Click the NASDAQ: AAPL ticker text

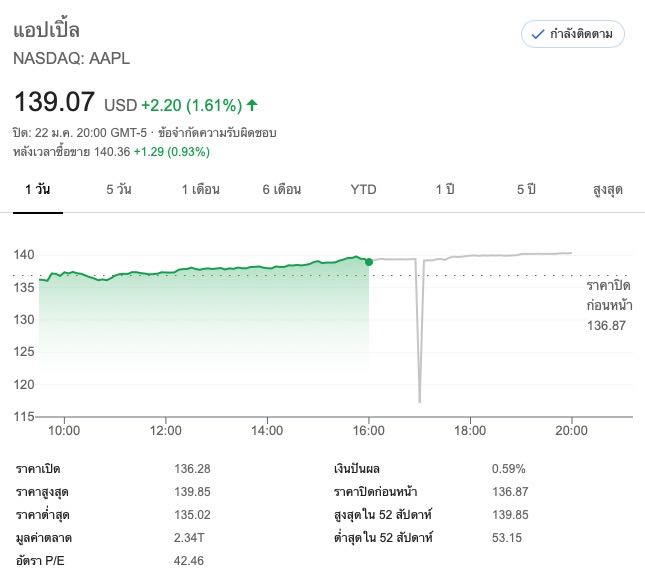point(71,58)
